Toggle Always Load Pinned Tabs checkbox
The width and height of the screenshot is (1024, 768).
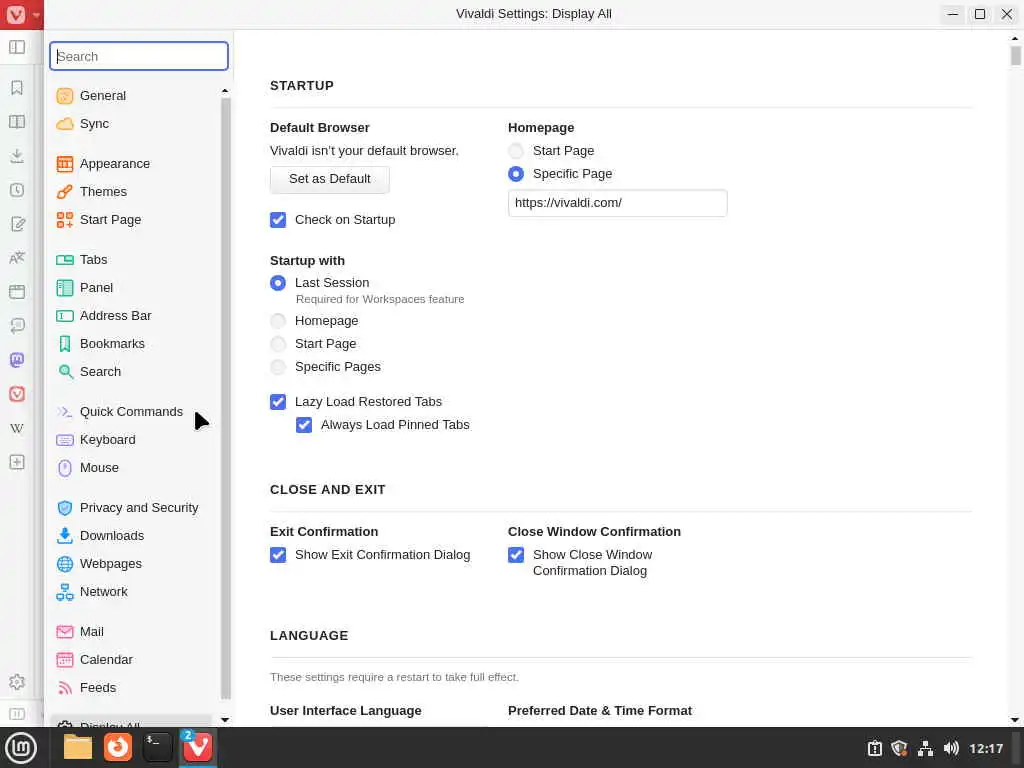[x=304, y=425]
